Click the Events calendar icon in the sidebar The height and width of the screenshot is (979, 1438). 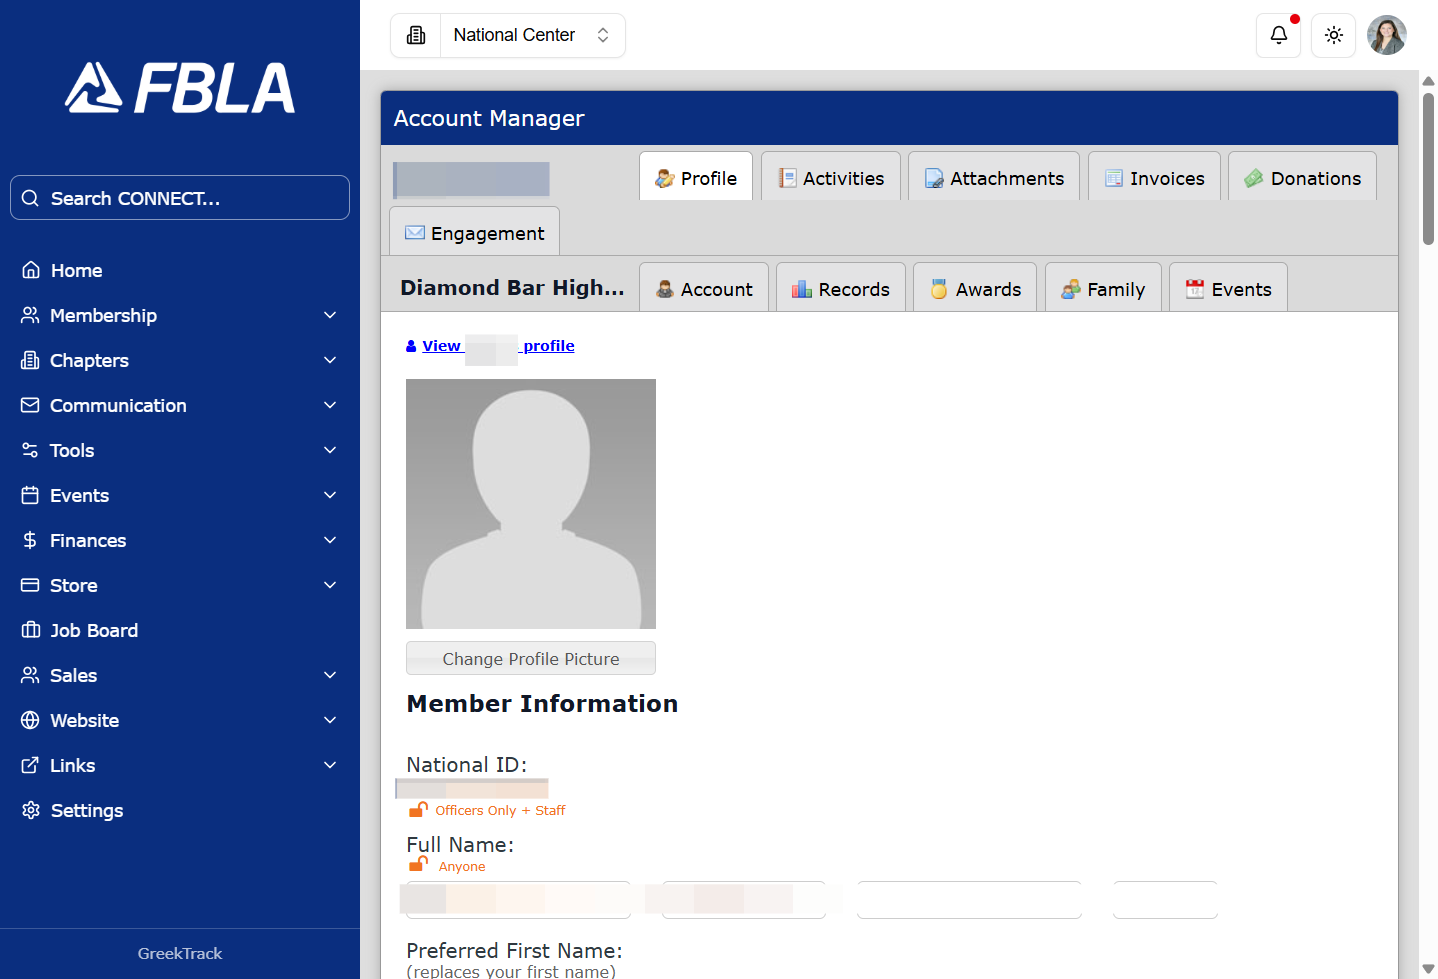pos(30,495)
